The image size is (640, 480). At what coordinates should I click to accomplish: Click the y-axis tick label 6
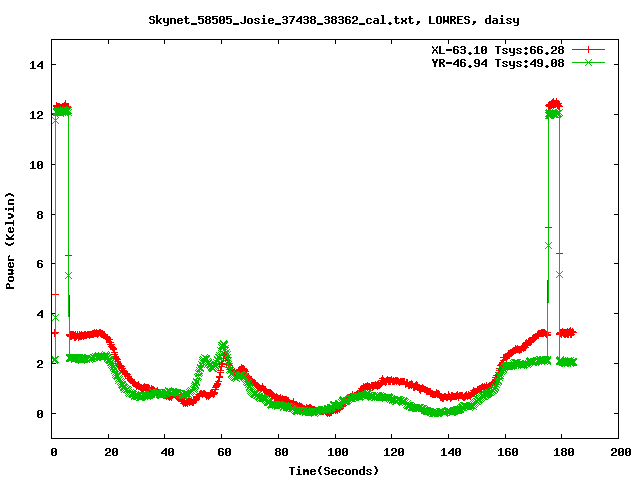40,264
